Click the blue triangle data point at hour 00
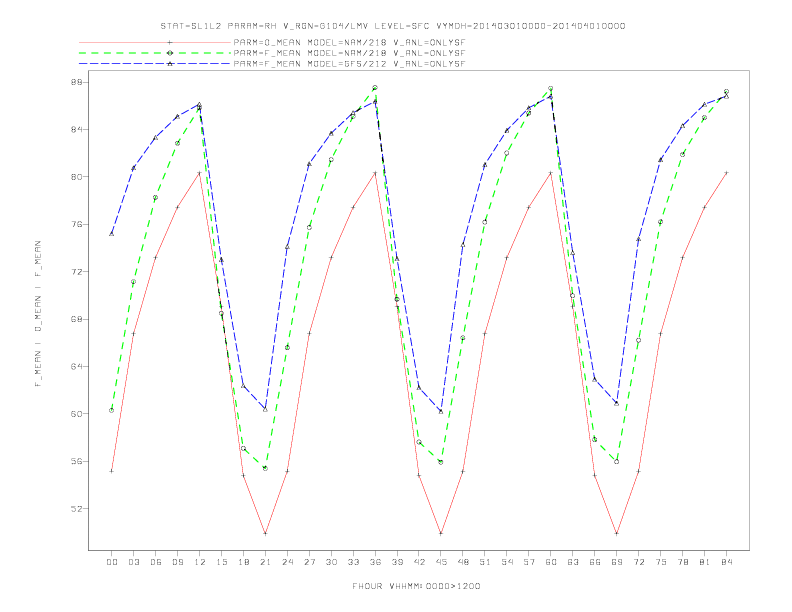This screenshot has width=792, height=612. point(112,234)
